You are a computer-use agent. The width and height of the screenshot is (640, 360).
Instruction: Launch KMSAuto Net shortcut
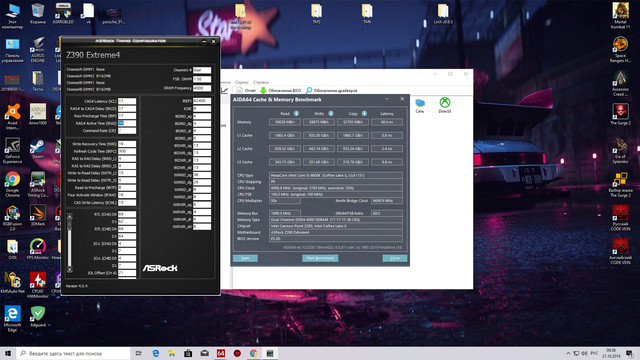point(12,283)
